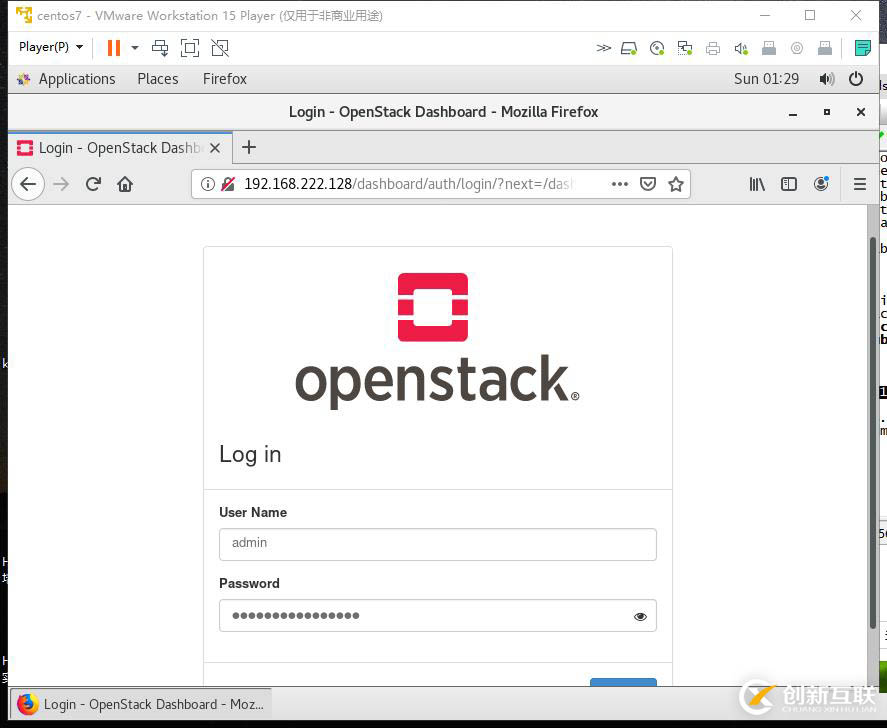Open the Firefox app menu in top bar
Screen dimensions: 887x728
point(225,79)
